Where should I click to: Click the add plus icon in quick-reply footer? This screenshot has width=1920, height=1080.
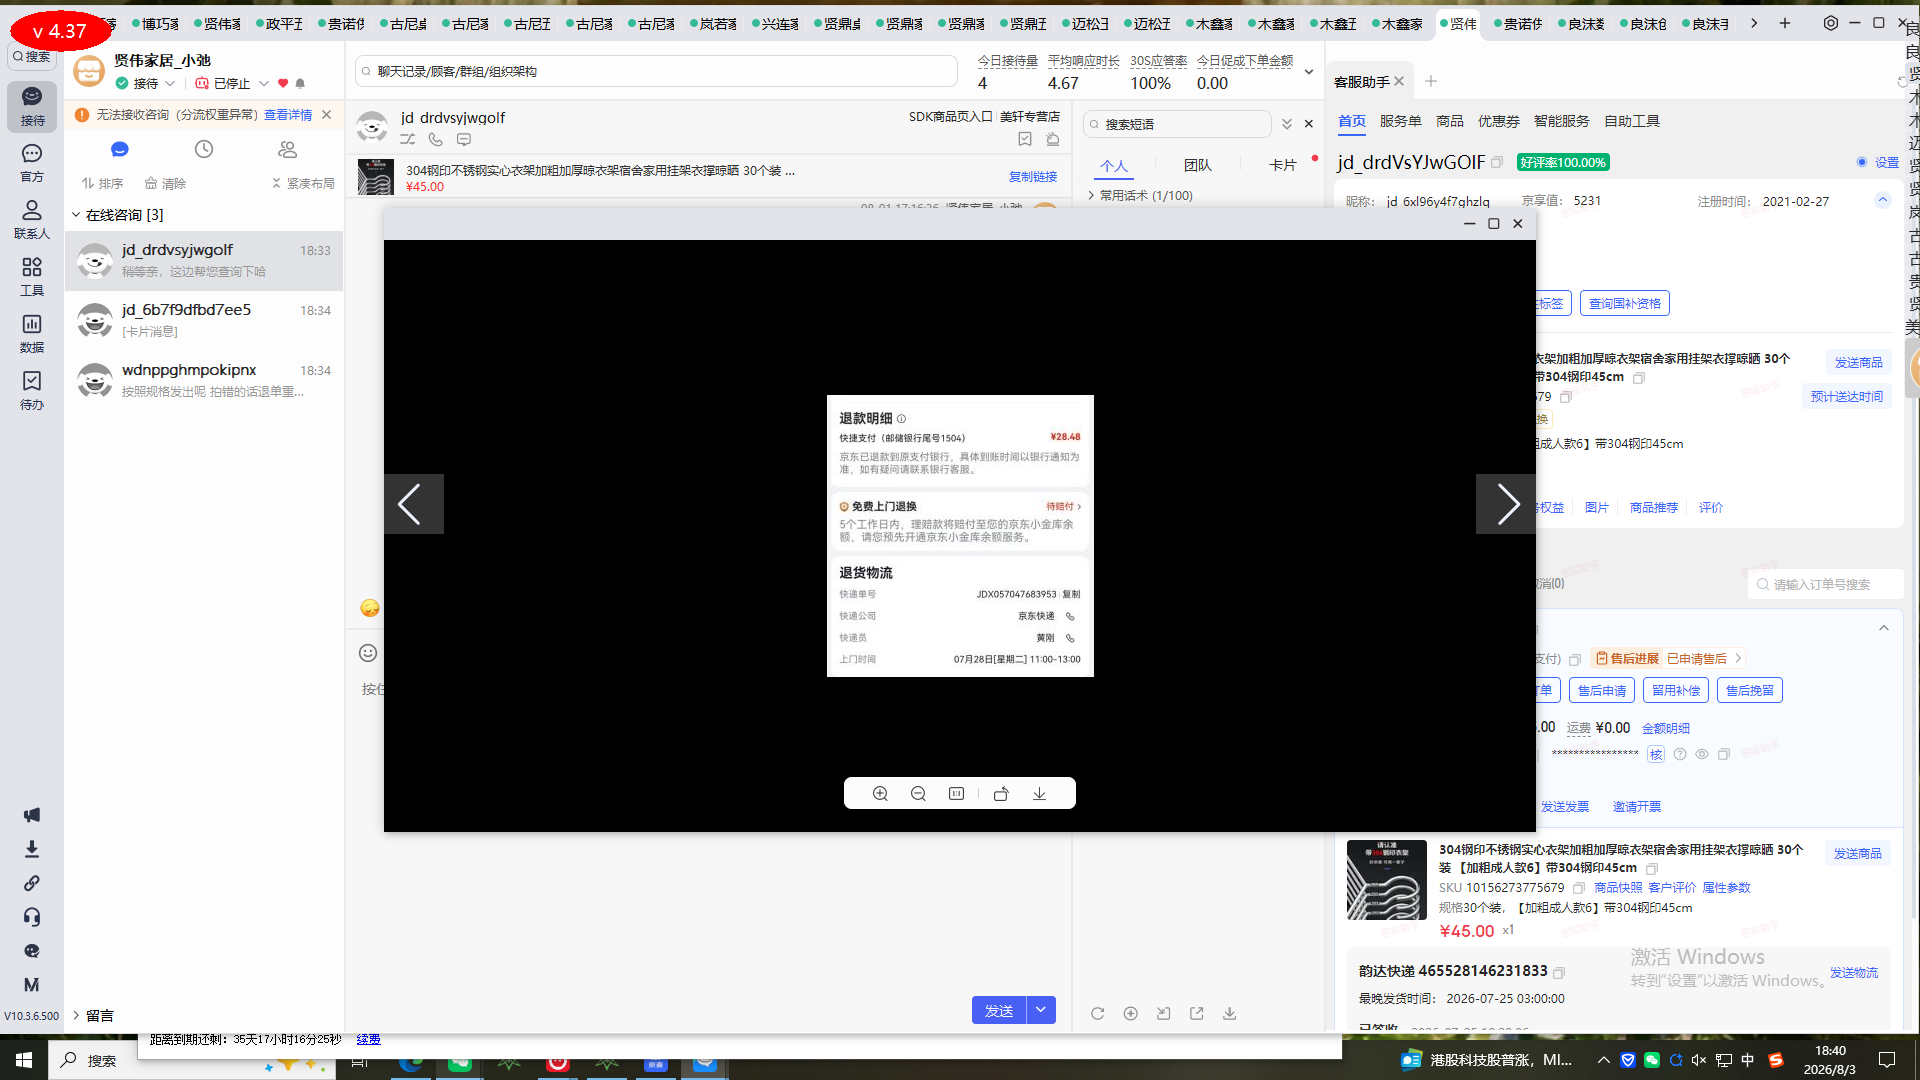(1130, 1013)
